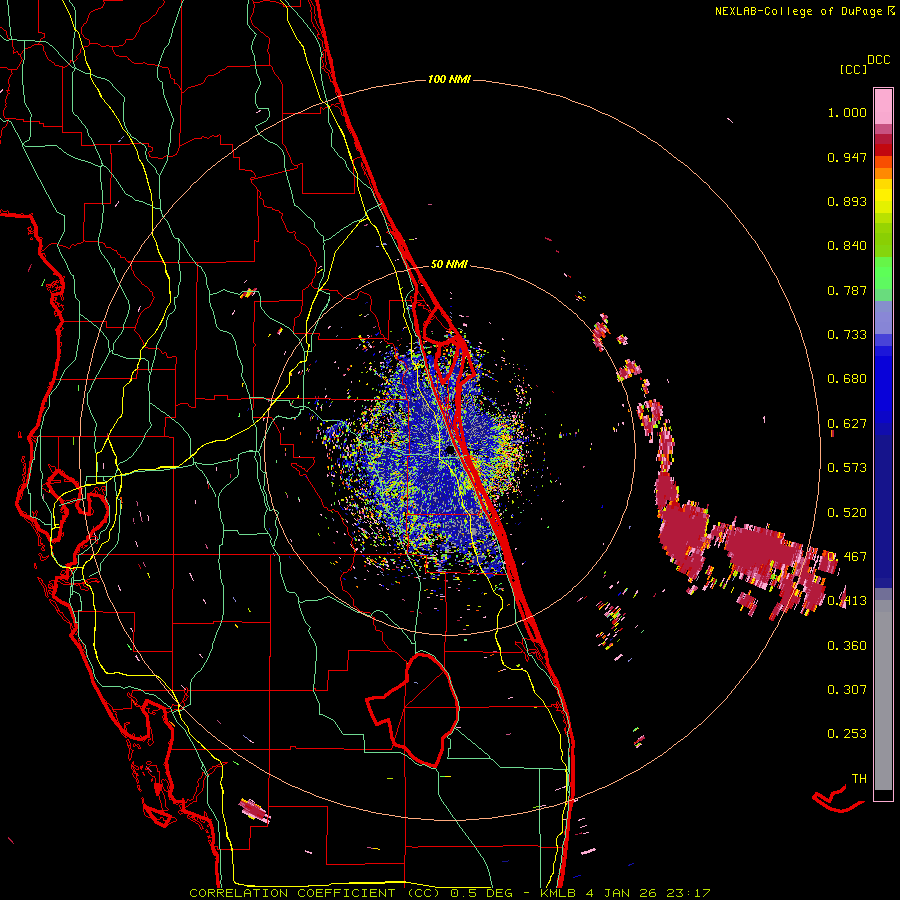Pick the lavender swatch beside 0.733
The height and width of the screenshot is (900, 900).
tap(883, 318)
